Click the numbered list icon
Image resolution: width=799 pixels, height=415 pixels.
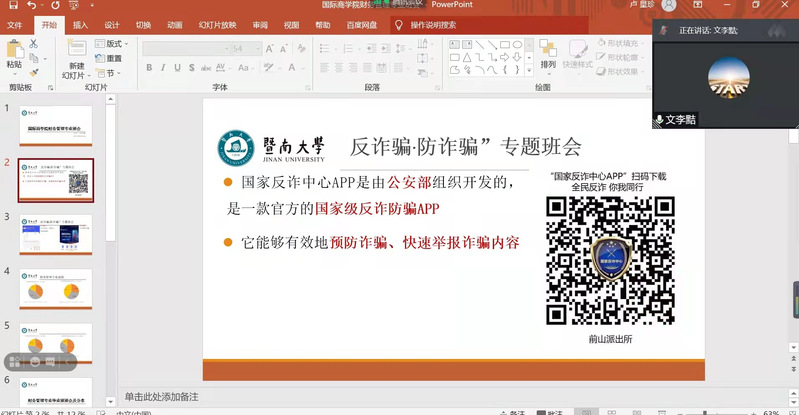(350, 48)
